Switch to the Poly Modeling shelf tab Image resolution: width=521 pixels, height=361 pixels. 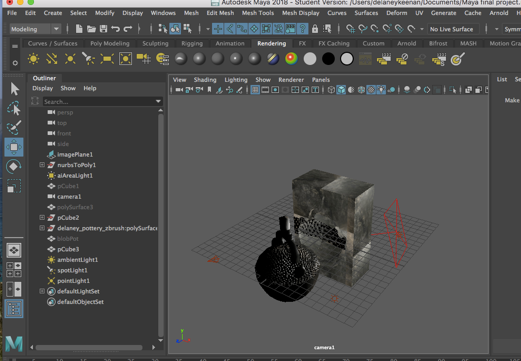(110, 43)
